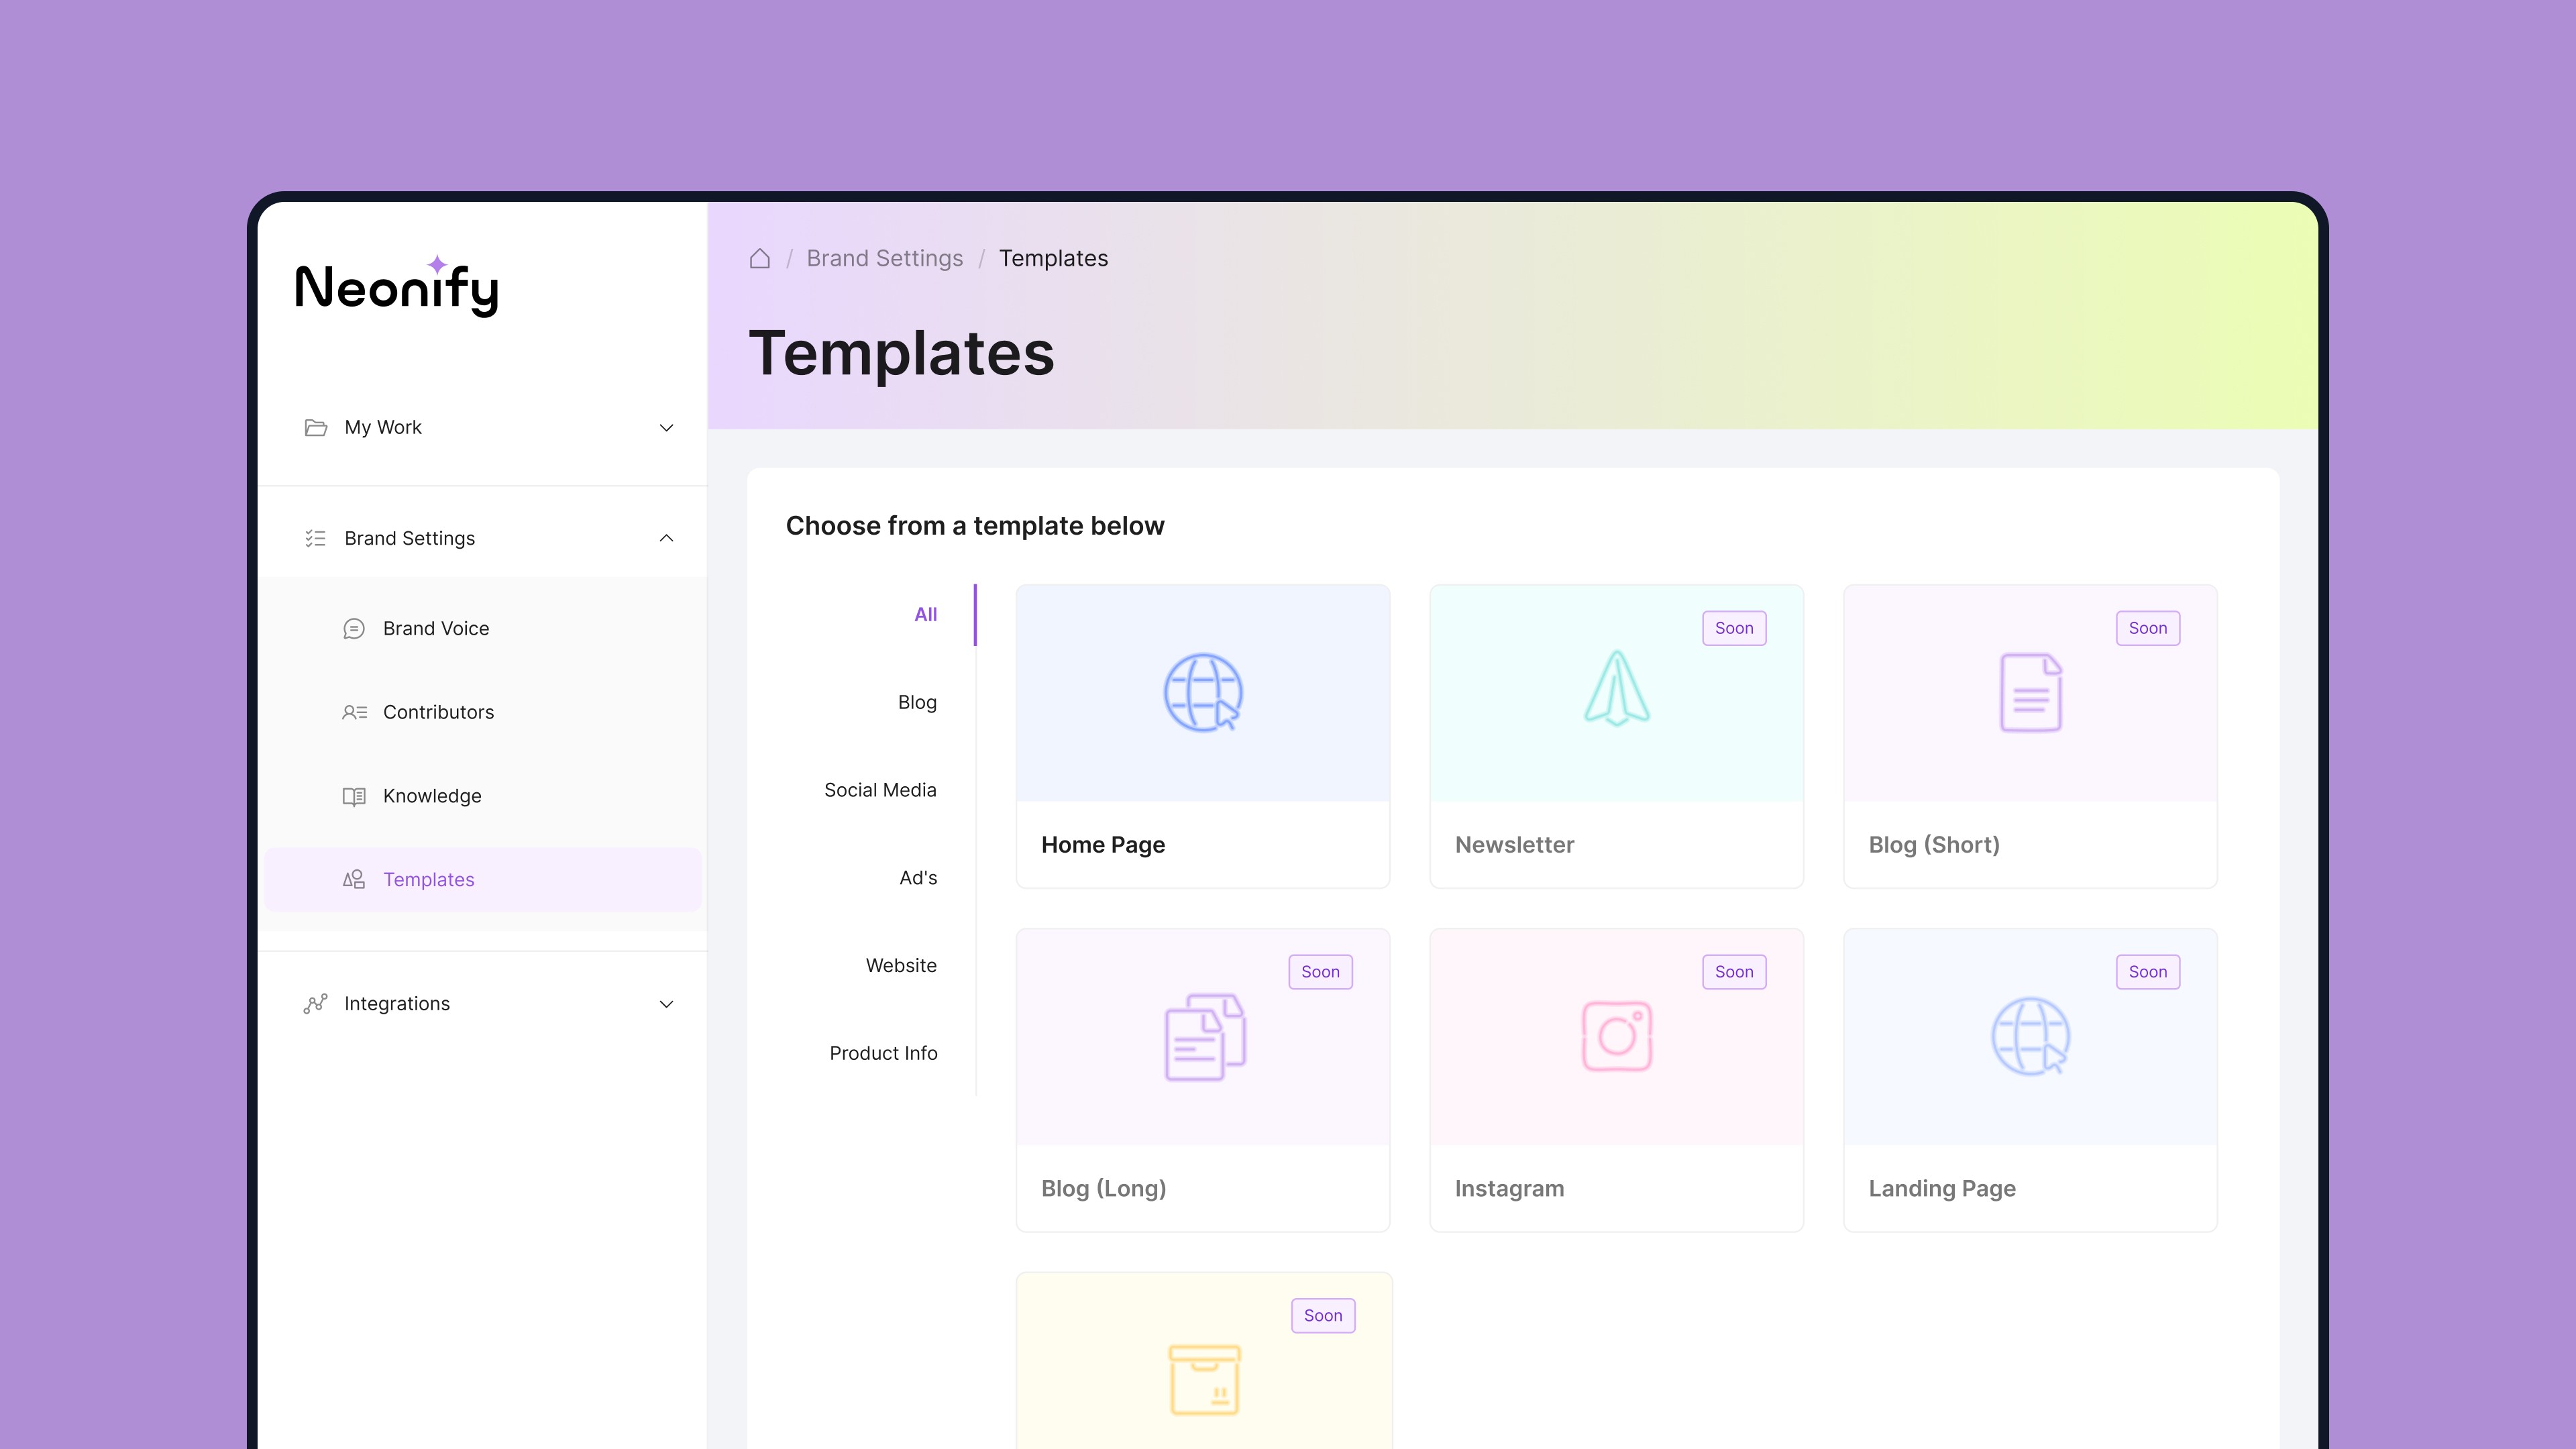The width and height of the screenshot is (2576, 1449).
Task: Click the Knowledge book icon
Action: [x=354, y=796]
